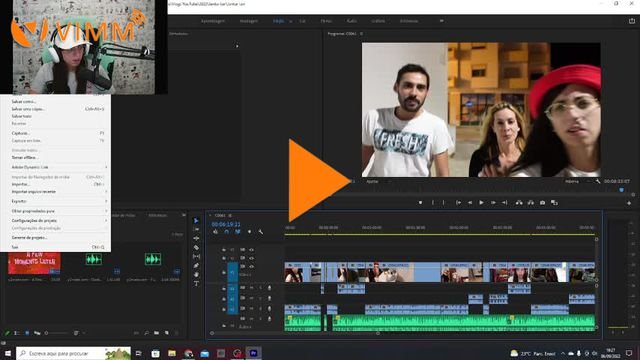The height and width of the screenshot is (360, 640).
Task: Click the timeline horizontal zoom scrollbar
Action: [x=295, y=333]
